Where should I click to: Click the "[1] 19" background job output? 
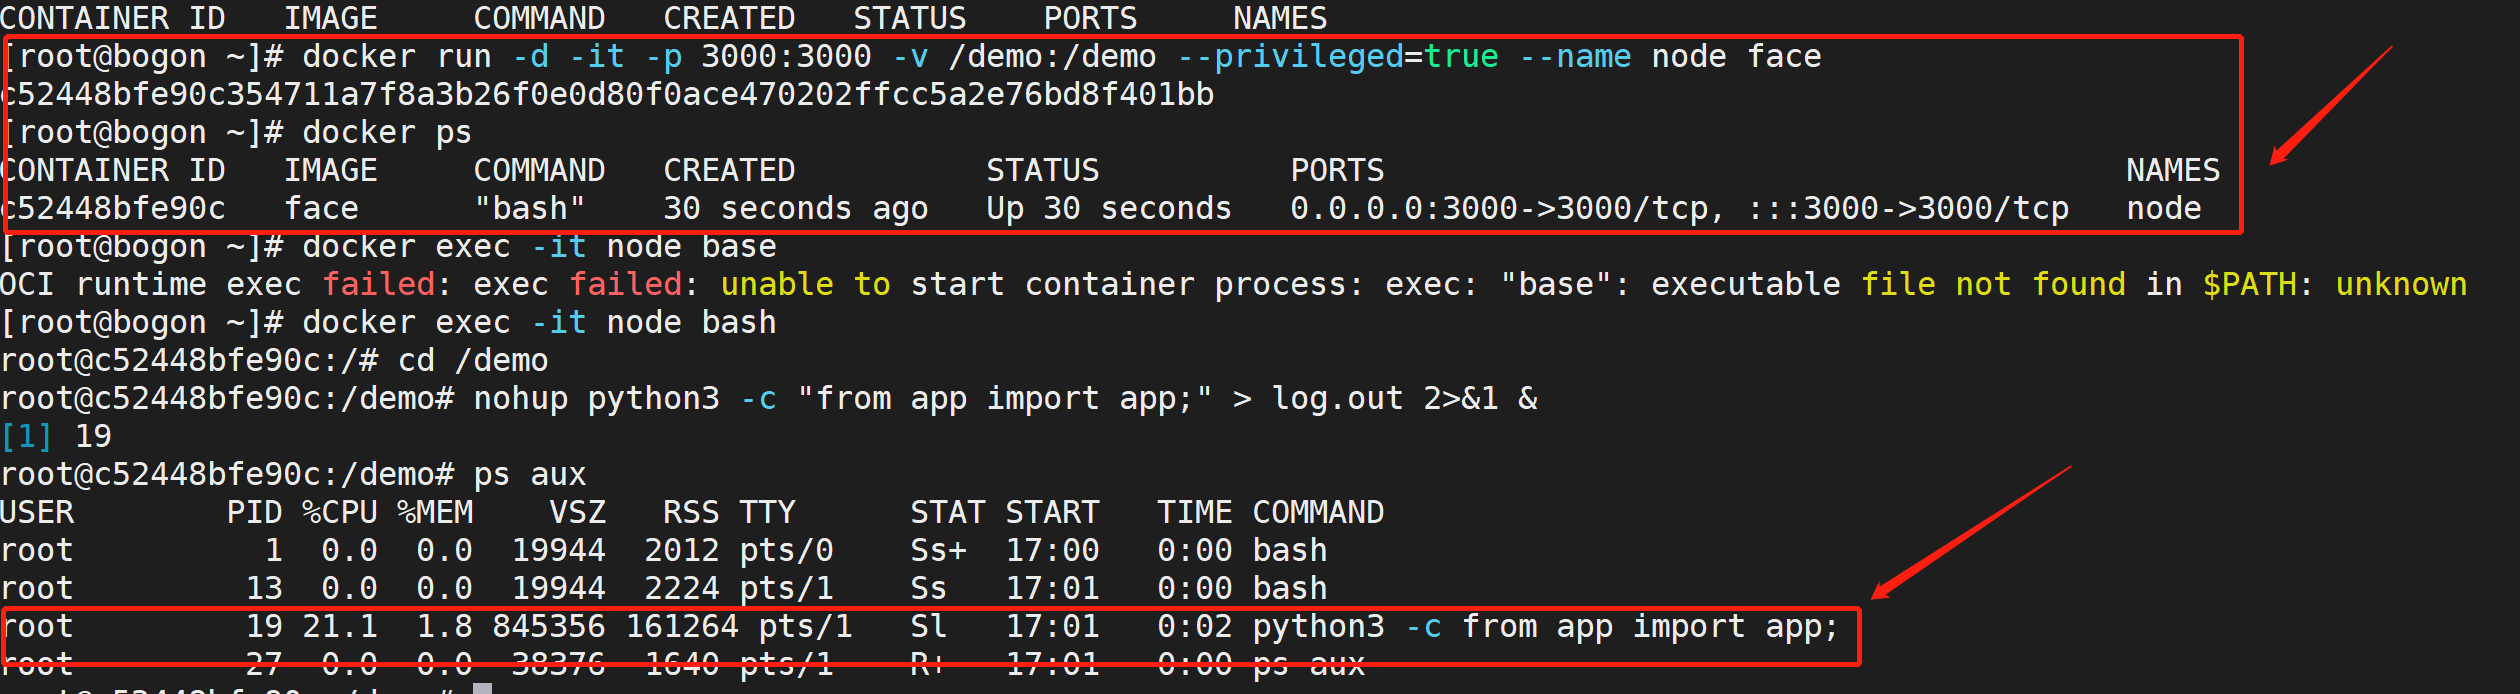(x=56, y=437)
